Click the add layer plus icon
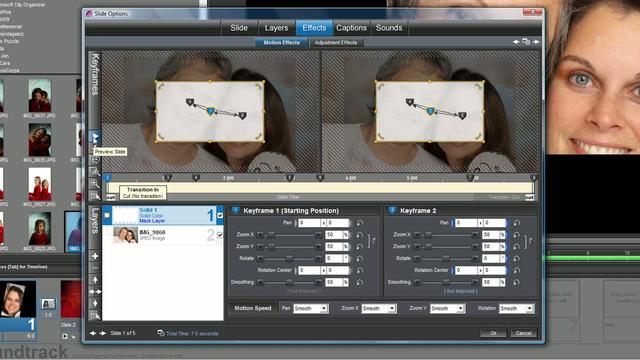This screenshot has height=360, width=640. (x=95, y=256)
